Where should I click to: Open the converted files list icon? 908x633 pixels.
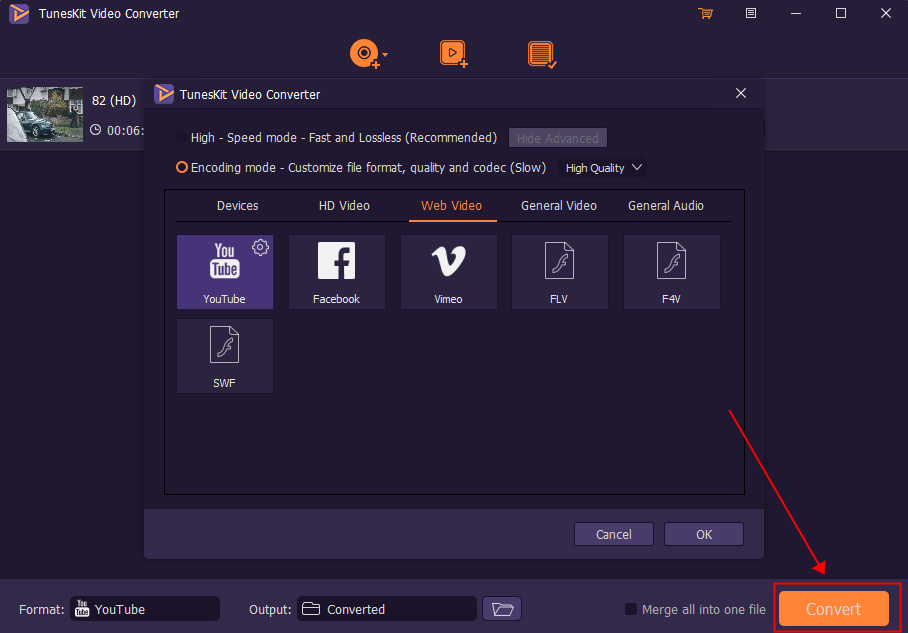coord(542,54)
